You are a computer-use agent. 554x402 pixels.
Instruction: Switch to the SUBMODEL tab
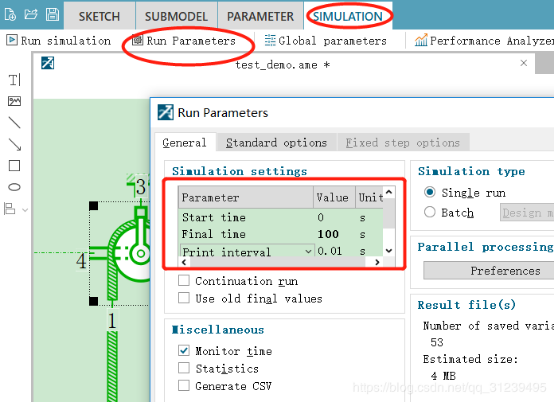(176, 16)
